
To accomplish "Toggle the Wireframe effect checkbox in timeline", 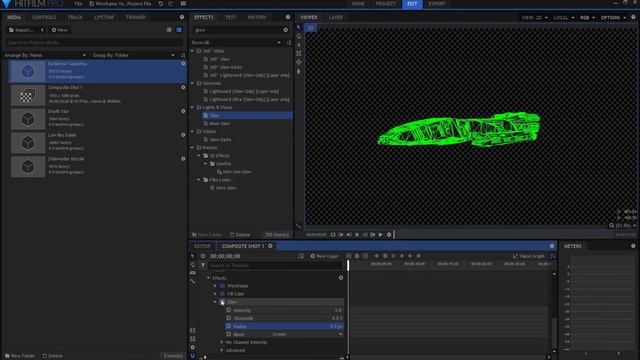I will click(222, 286).
